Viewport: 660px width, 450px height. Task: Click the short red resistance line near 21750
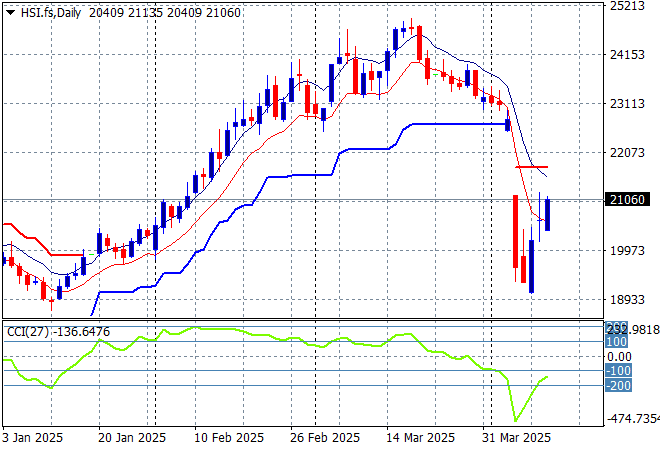(532, 167)
